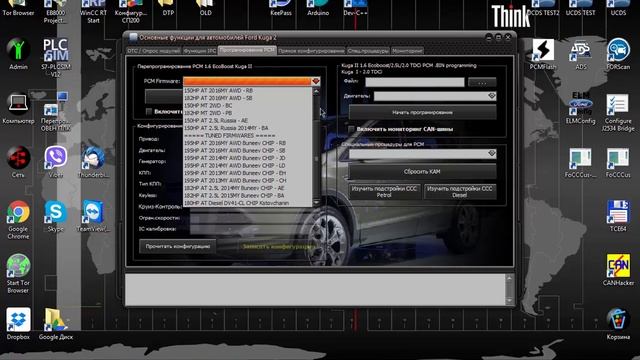Open the PCMFlash desktop shortcut
Screen dimensions: 640x360
[543, 54]
